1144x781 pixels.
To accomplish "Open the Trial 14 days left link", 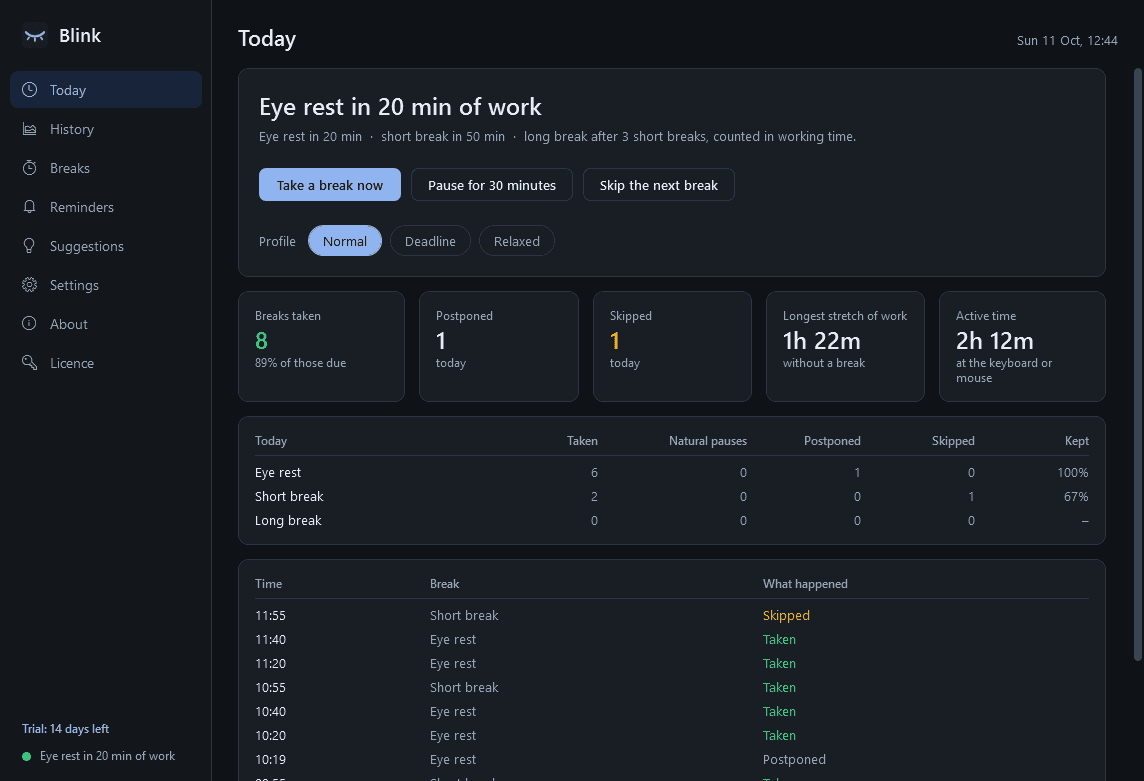I will click(x=66, y=728).
